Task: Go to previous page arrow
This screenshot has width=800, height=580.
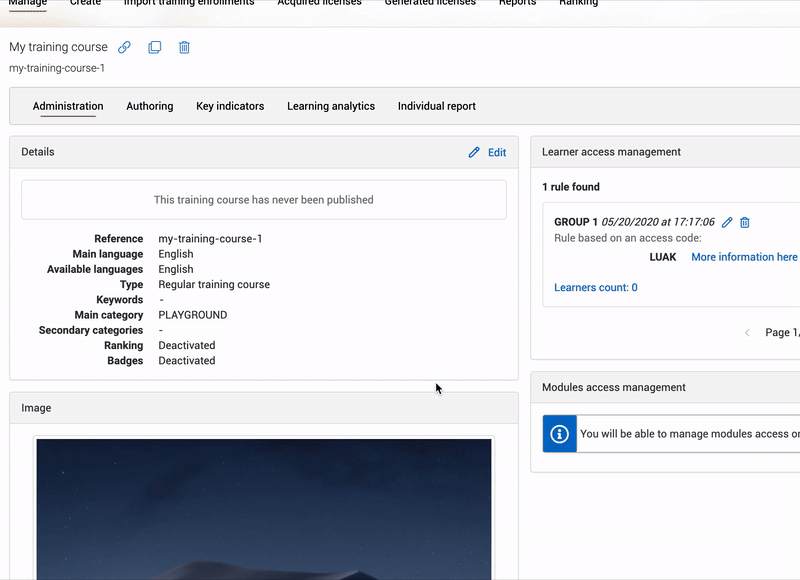Action: point(747,333)
